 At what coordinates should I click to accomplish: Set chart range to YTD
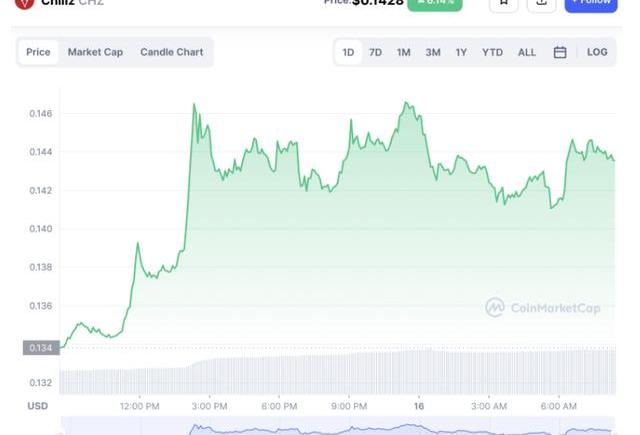point(492,52)
